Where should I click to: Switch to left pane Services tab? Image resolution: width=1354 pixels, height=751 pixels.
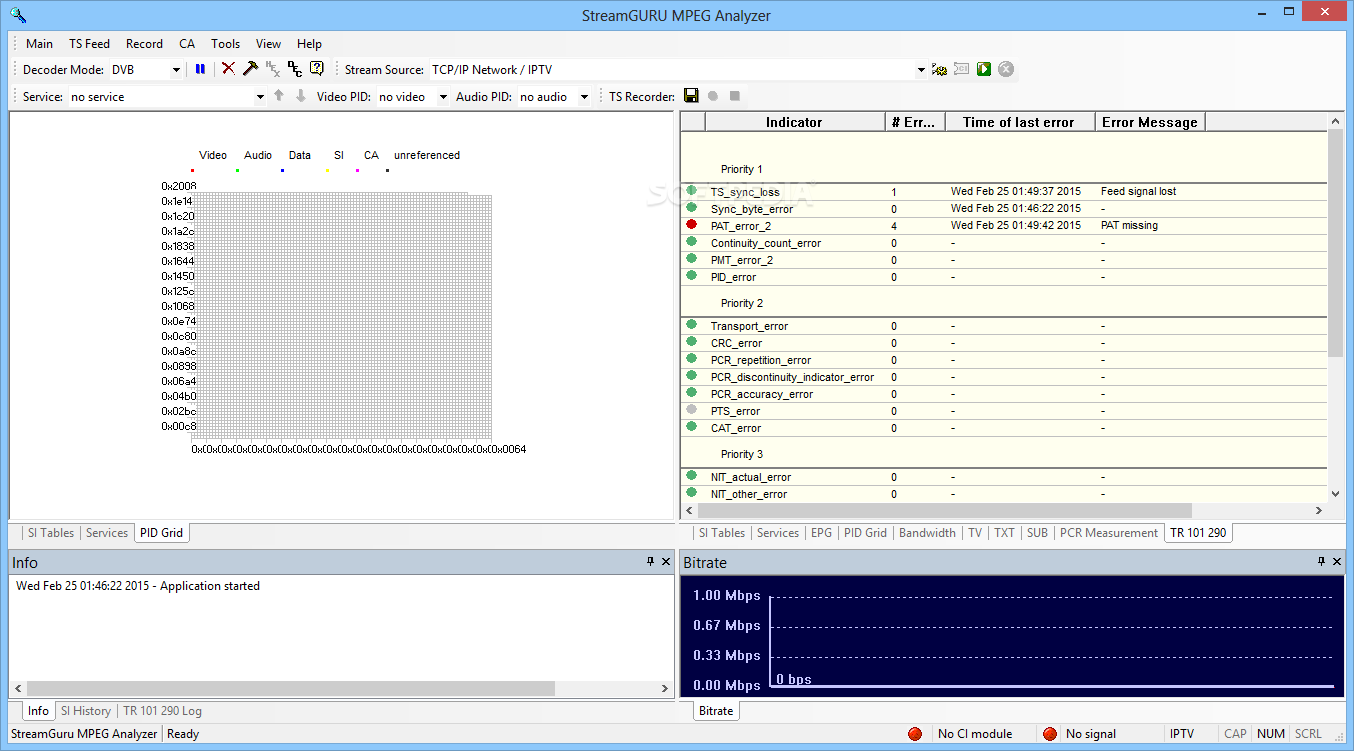[107, 533]
